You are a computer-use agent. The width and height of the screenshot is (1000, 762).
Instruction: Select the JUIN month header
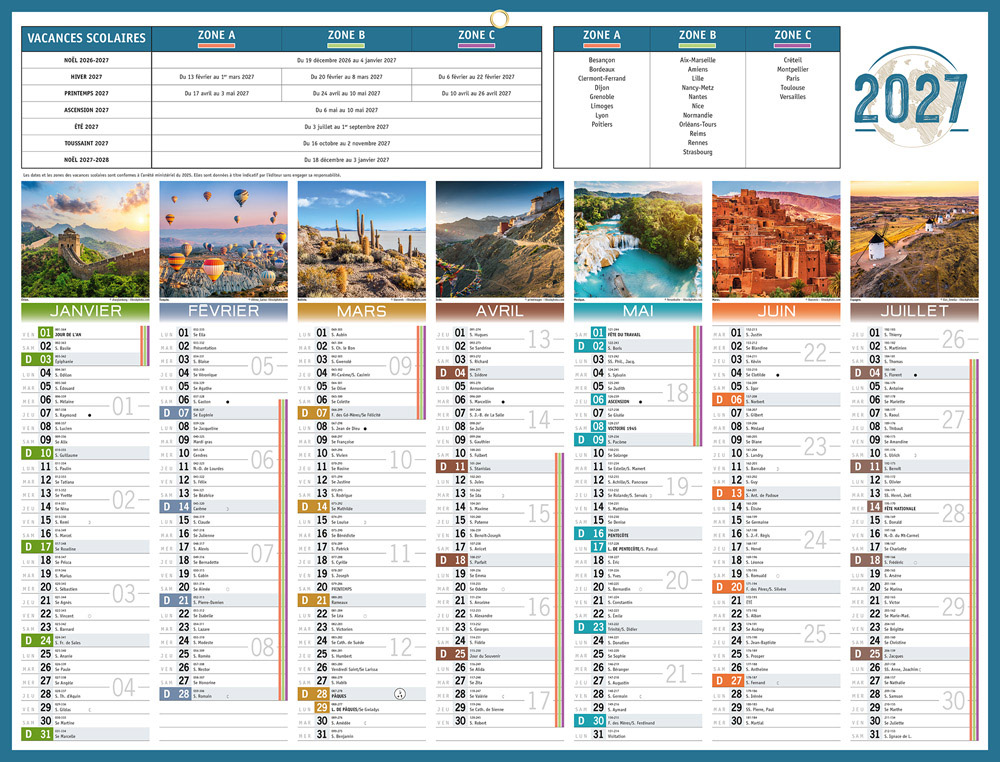(776, 311)
